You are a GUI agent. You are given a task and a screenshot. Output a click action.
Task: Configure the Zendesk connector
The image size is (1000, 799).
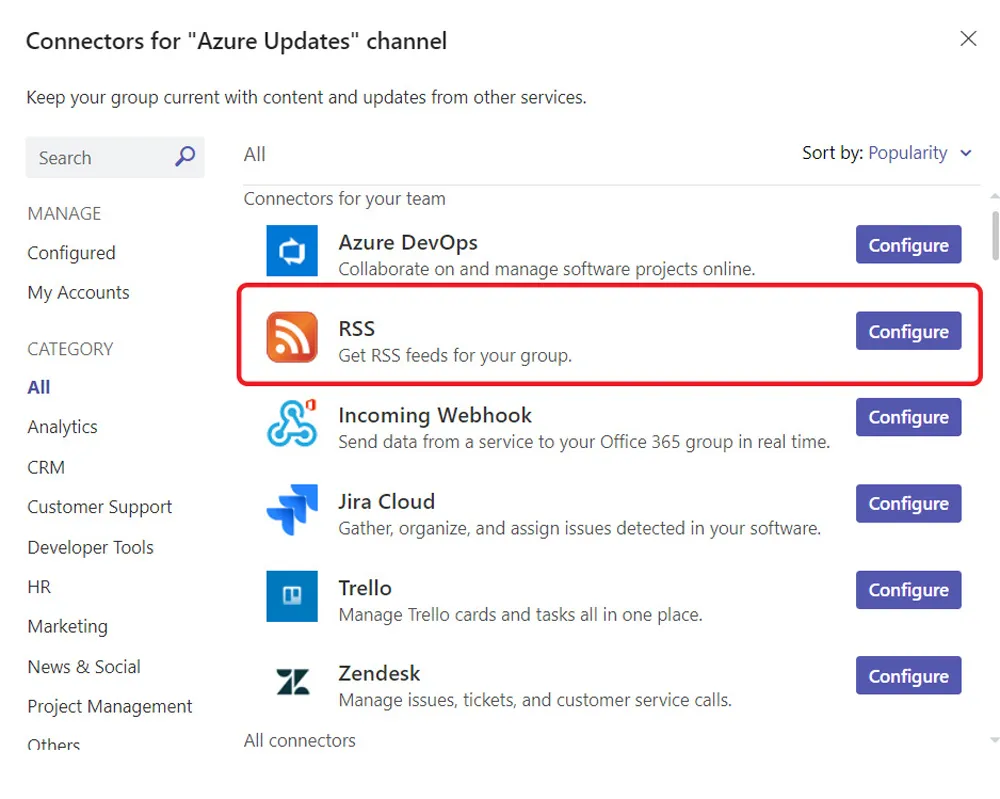click(x=908, y=675)
